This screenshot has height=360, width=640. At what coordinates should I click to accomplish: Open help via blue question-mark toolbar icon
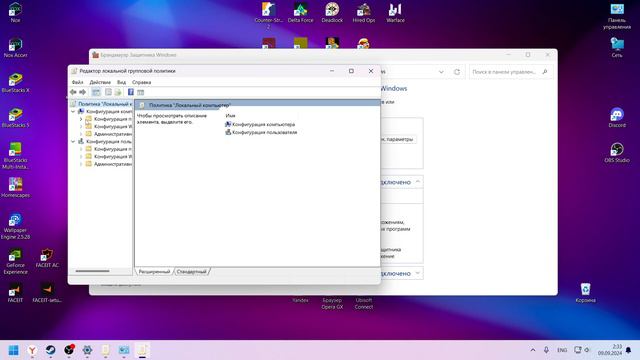click(x=131, y=92)
